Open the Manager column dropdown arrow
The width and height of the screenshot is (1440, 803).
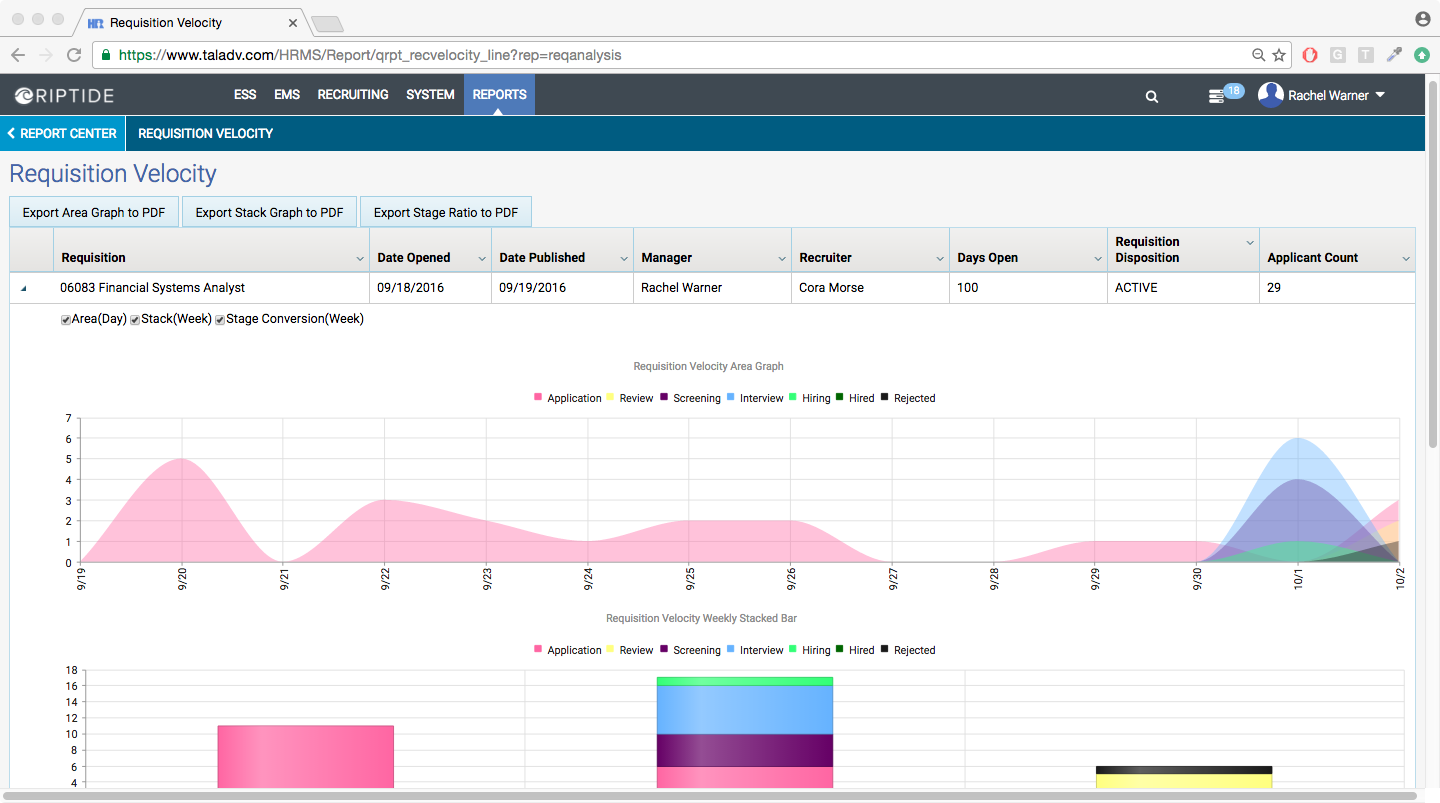(x=782, y=259)
